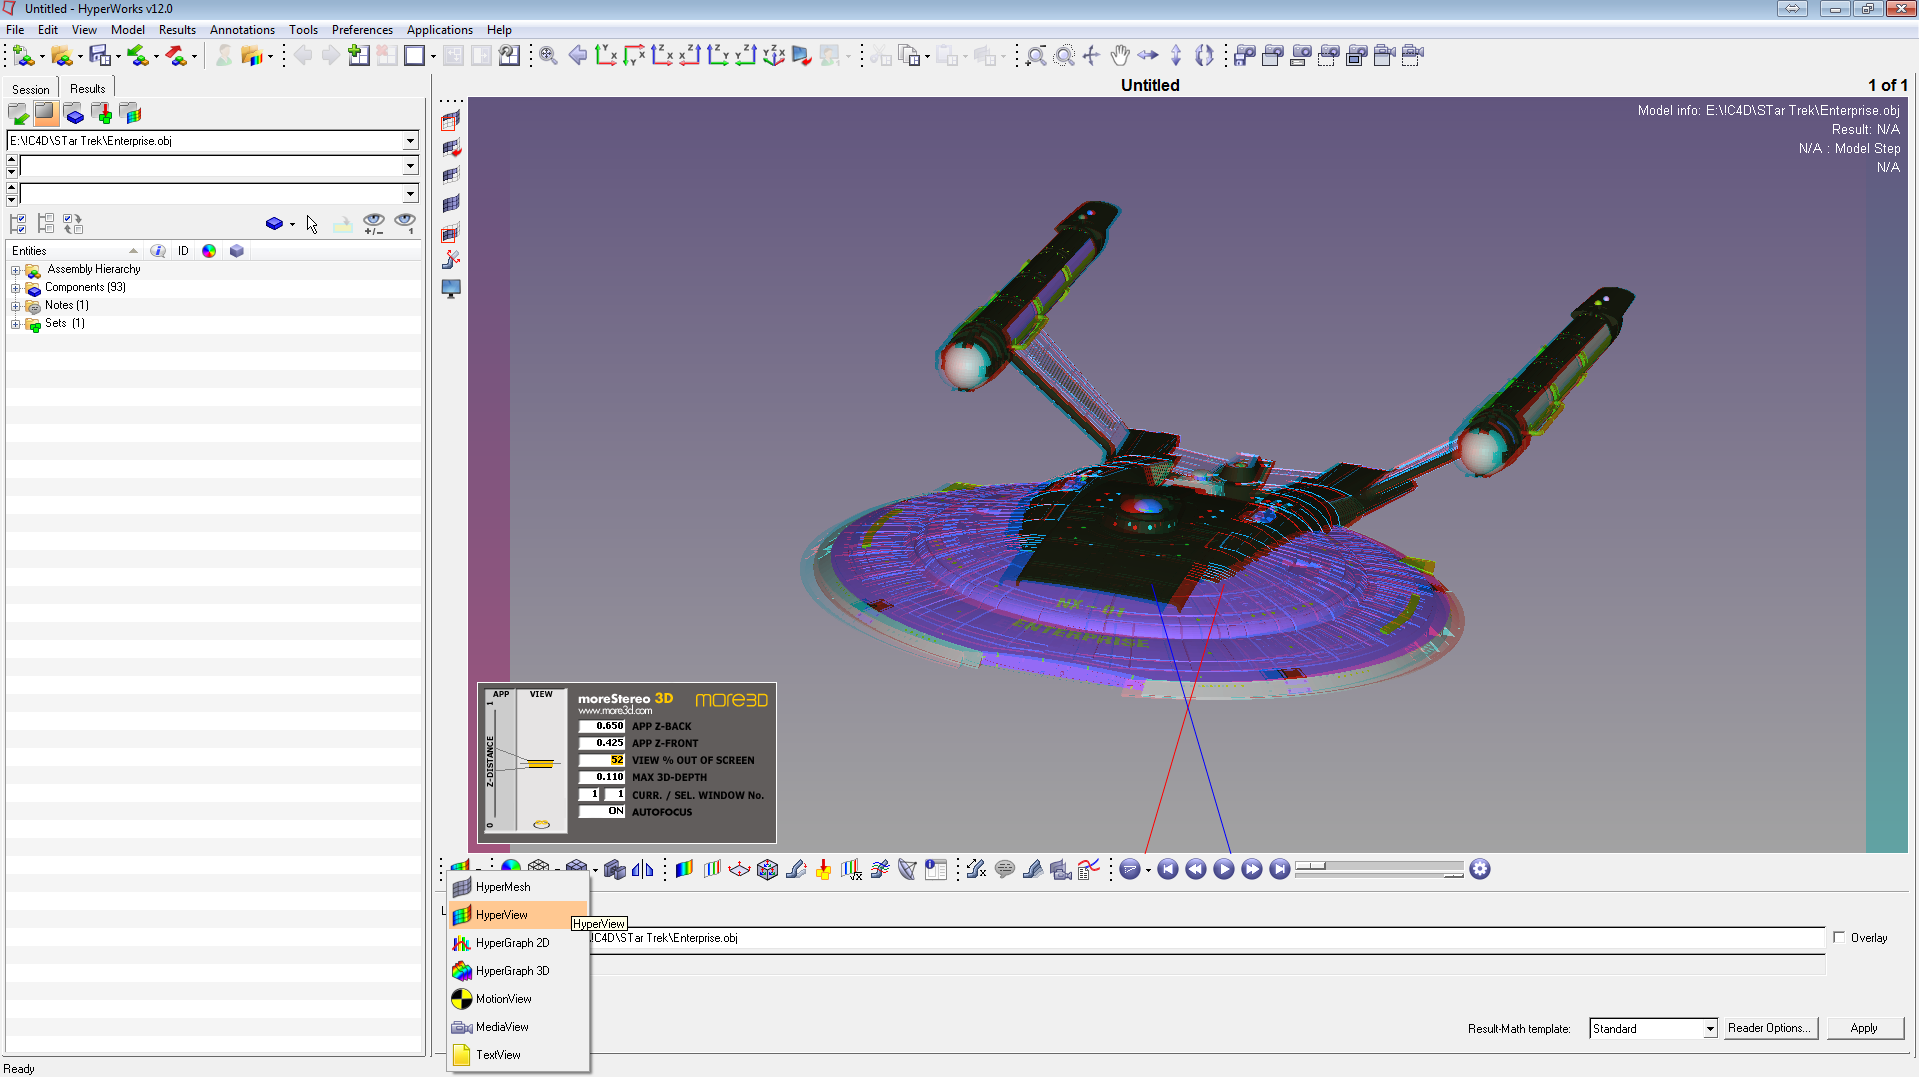1919x1077 pixels.
Task: Click the animation speed slider
Action: coord(1379,868)
